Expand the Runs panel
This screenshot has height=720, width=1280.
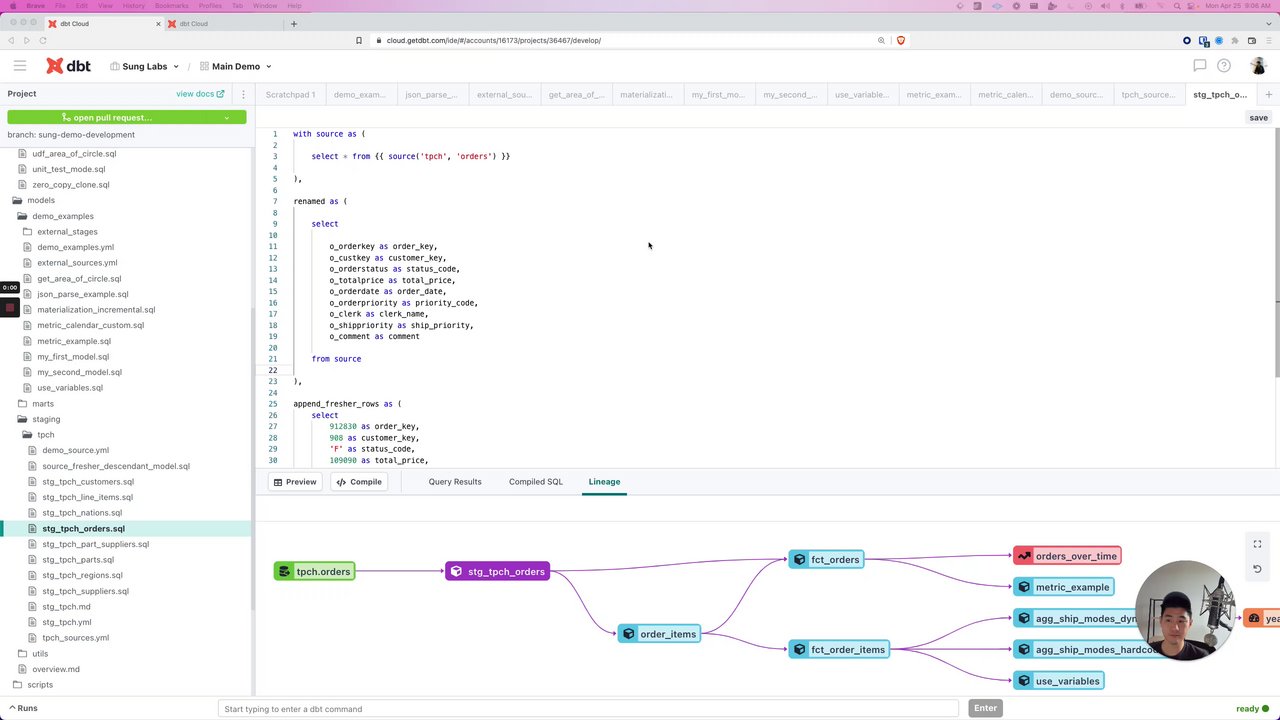[23, 708]
